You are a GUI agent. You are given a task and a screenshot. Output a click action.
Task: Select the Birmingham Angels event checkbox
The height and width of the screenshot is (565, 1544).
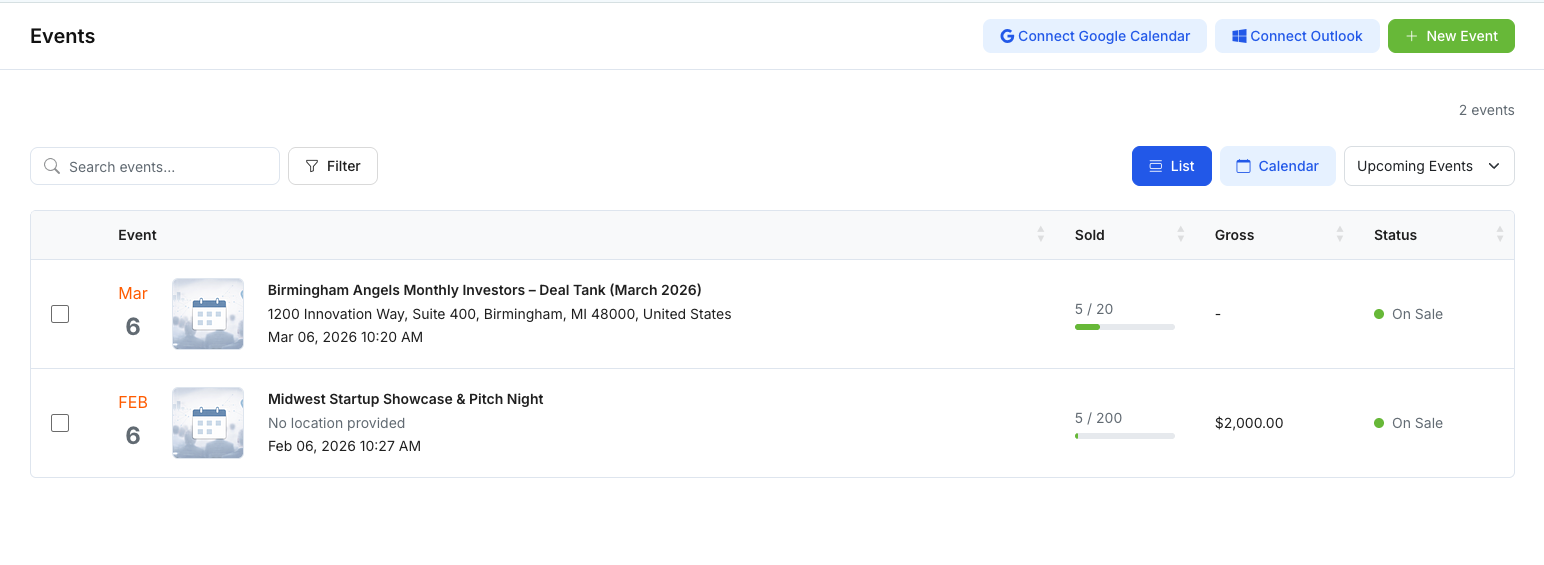click(x=60, y=314)
